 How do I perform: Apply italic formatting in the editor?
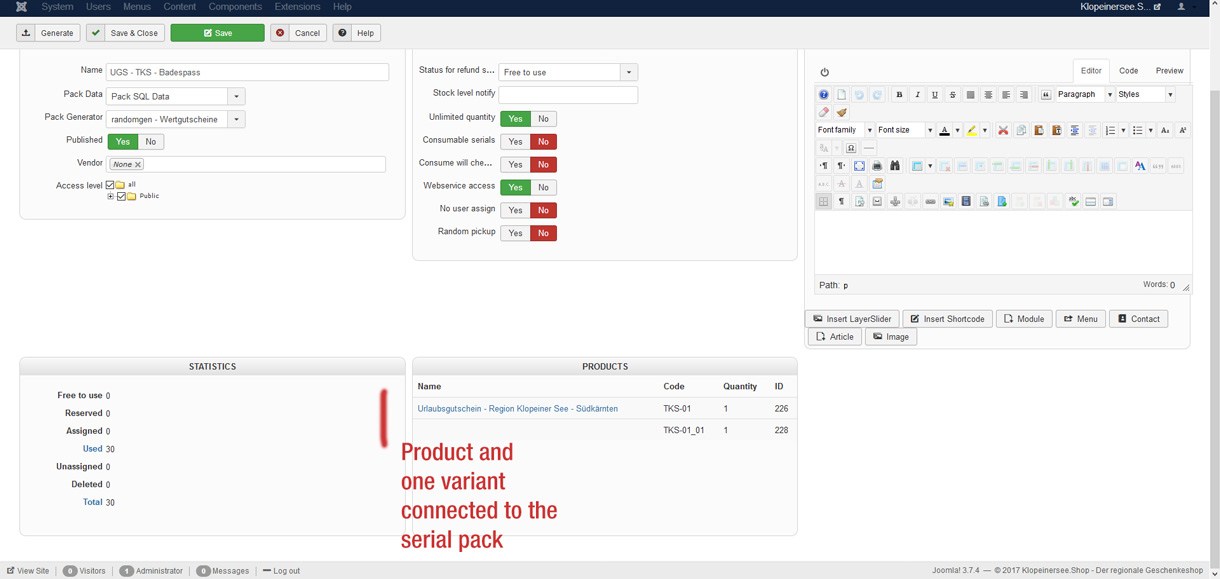917,95
